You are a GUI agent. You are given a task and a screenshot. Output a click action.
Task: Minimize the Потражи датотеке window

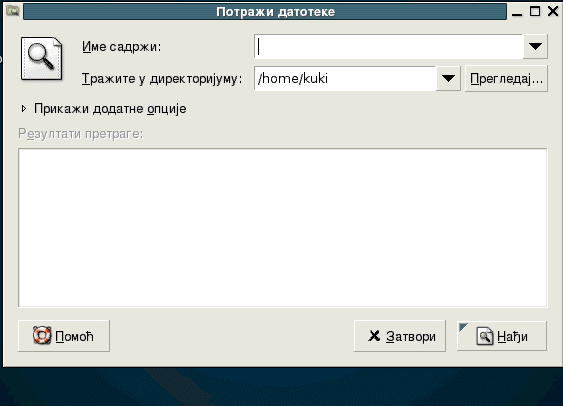(x=517, y=12)
